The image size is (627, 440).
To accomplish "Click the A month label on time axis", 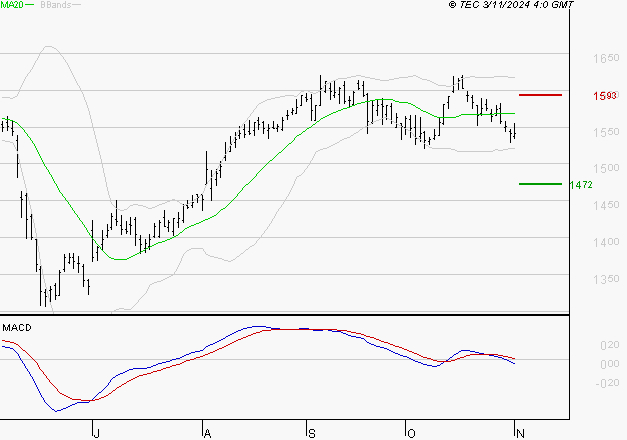I will pos(207,433).
